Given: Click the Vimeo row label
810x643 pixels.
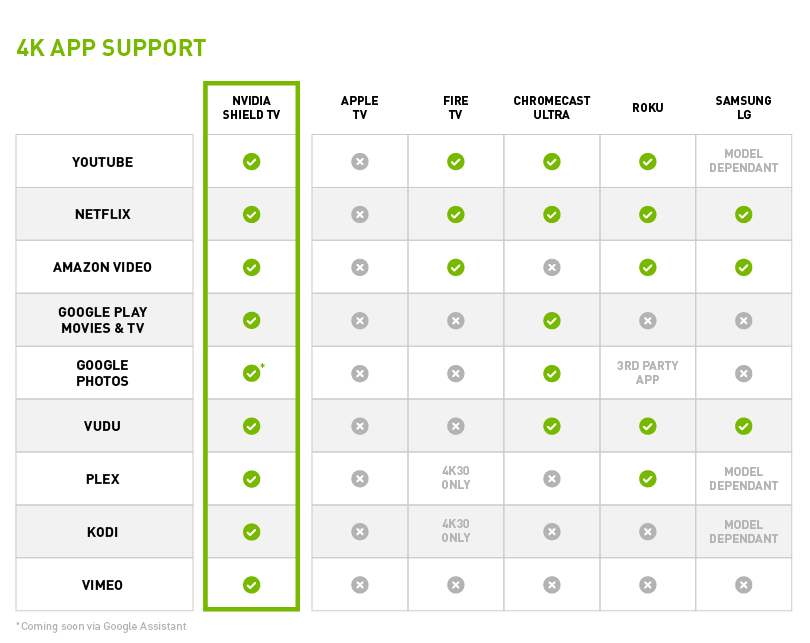Looking at the screenshot, I should pyautogui.click(x=102, y=585).
